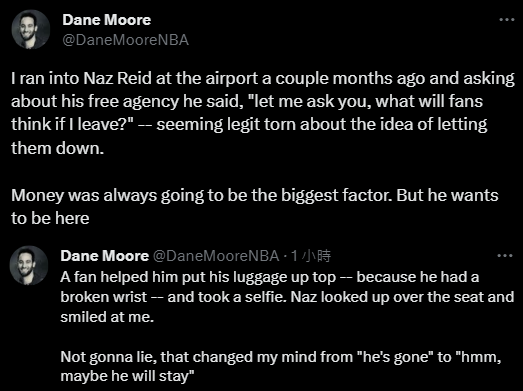Visit the Dane Moore name above the main tweet

pos(106,20)
